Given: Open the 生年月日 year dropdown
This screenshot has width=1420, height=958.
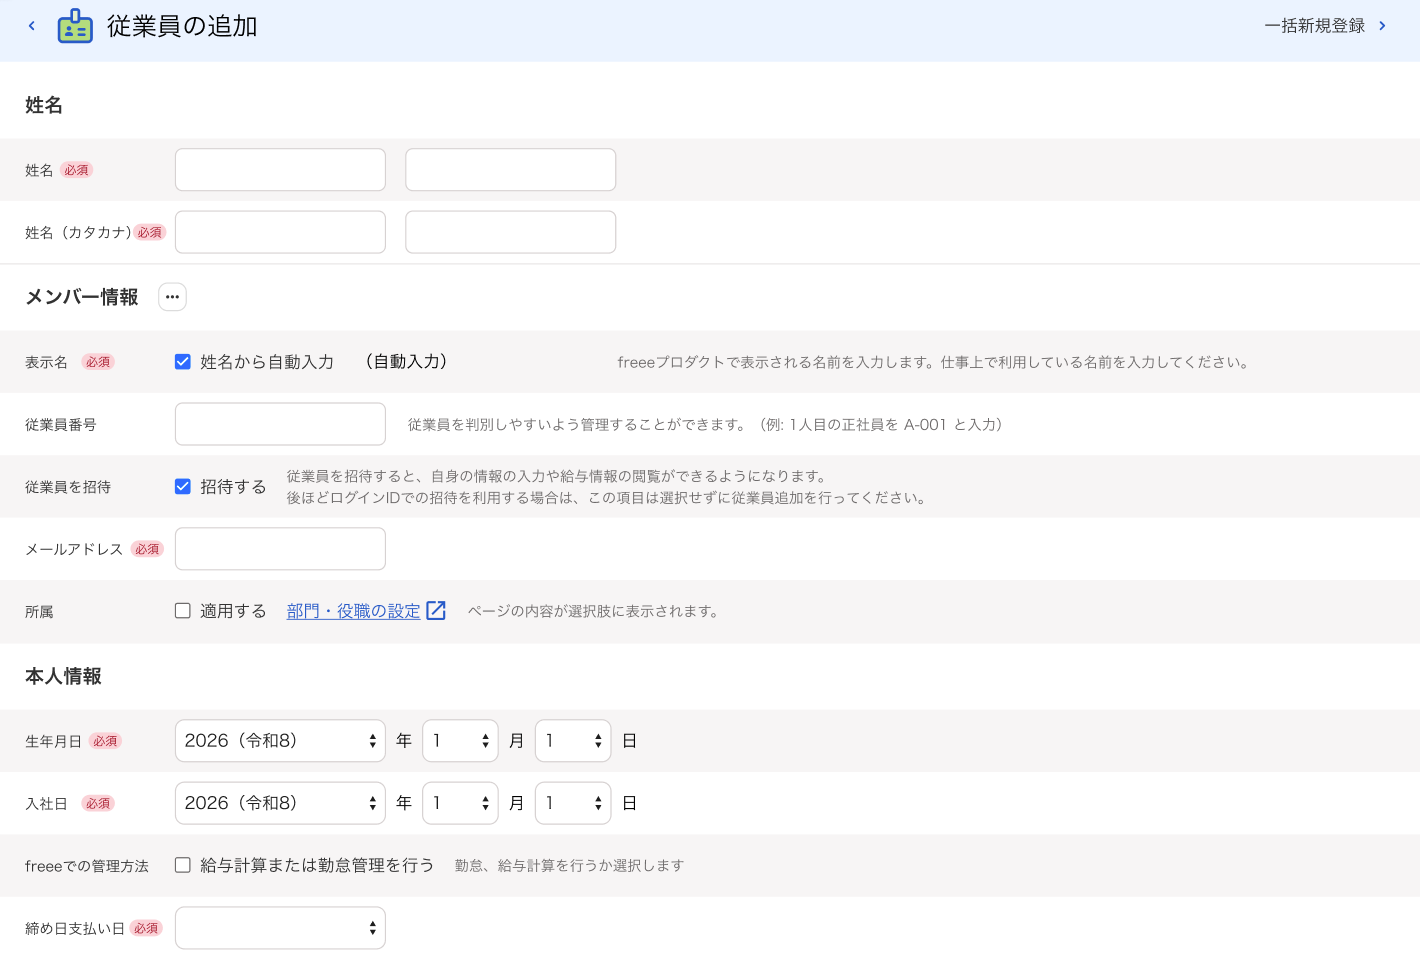Looking at the screenshot, I should (x=280, y=741).
